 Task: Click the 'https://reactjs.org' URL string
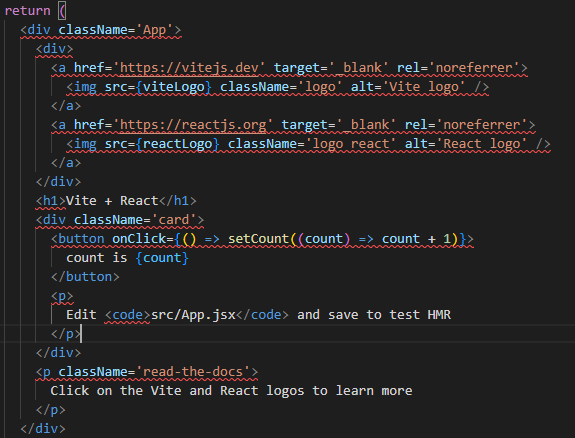[193, 125]
